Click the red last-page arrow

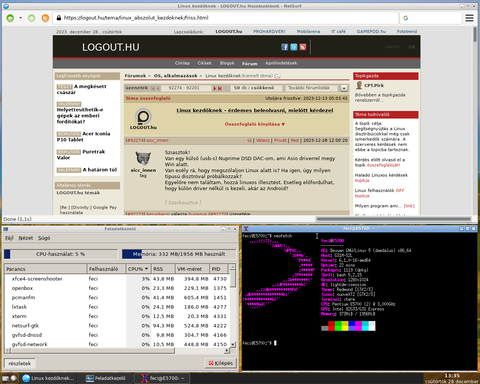[x=220, y=88]
